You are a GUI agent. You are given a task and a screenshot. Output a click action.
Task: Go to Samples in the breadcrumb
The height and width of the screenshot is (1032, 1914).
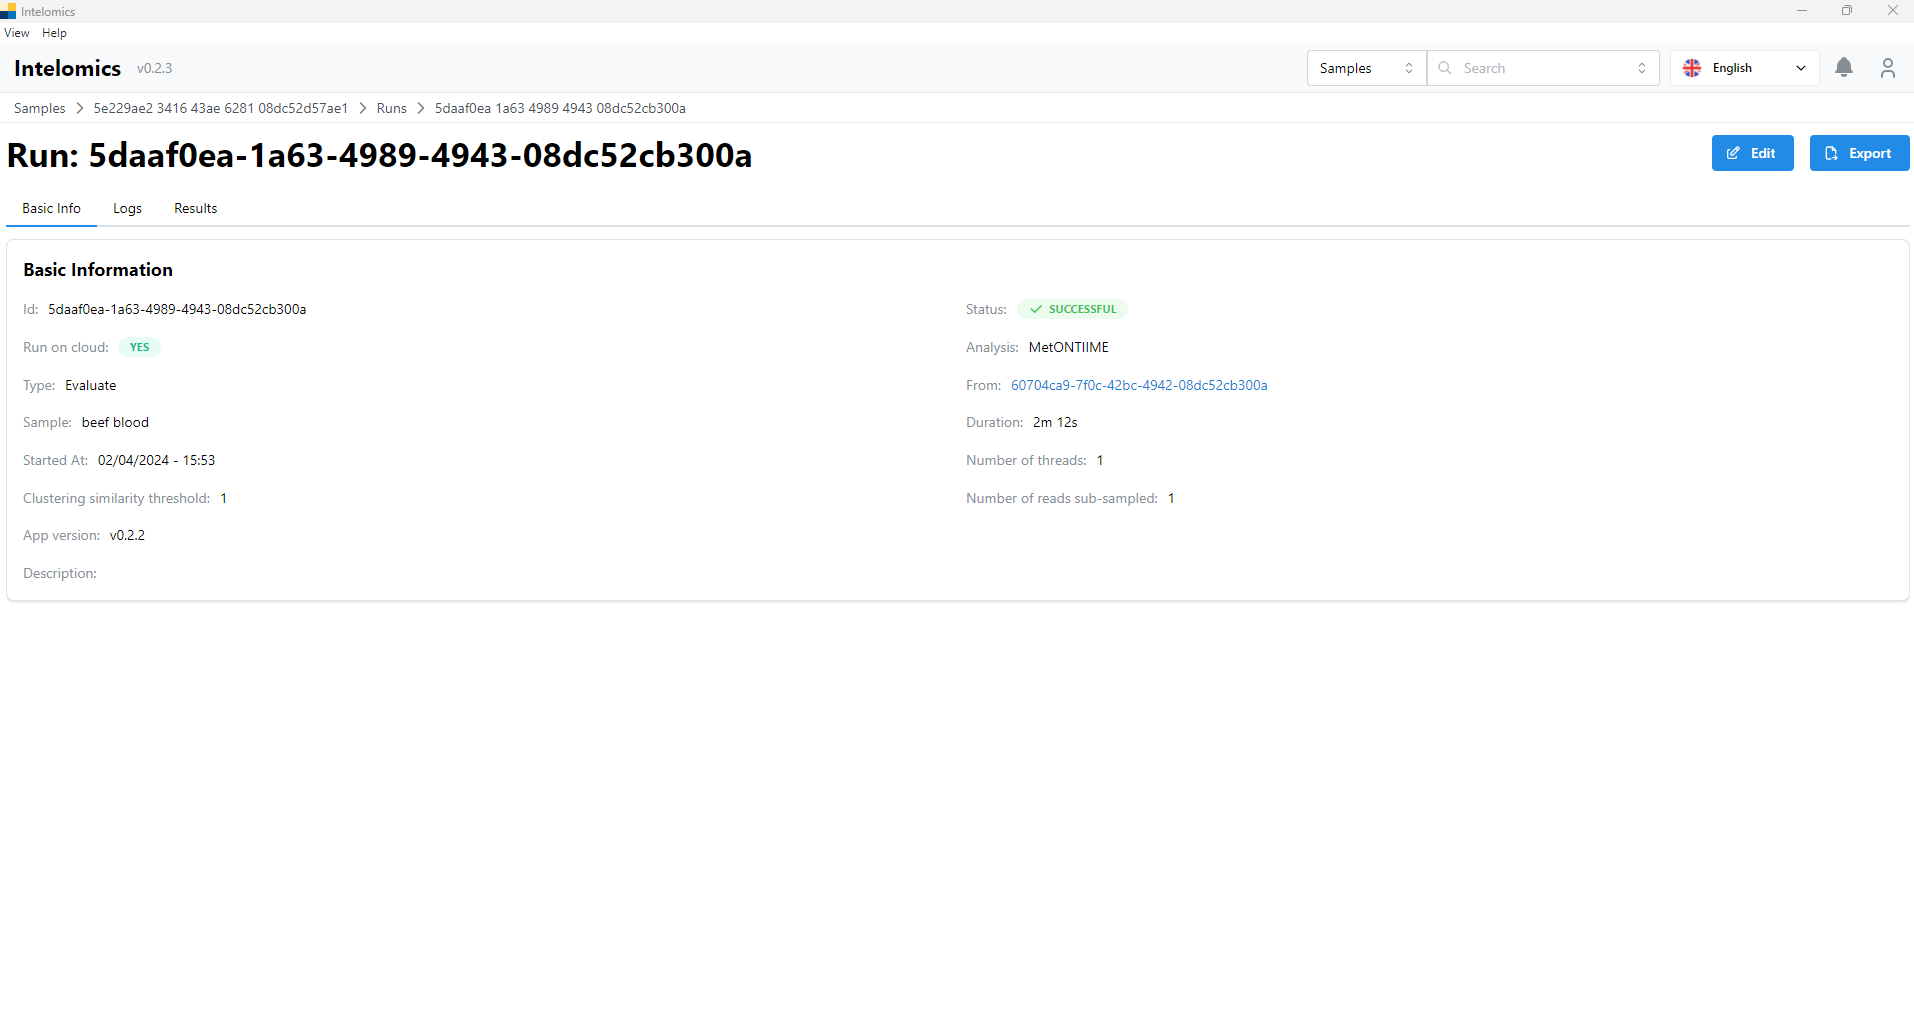tap(39, 108)
